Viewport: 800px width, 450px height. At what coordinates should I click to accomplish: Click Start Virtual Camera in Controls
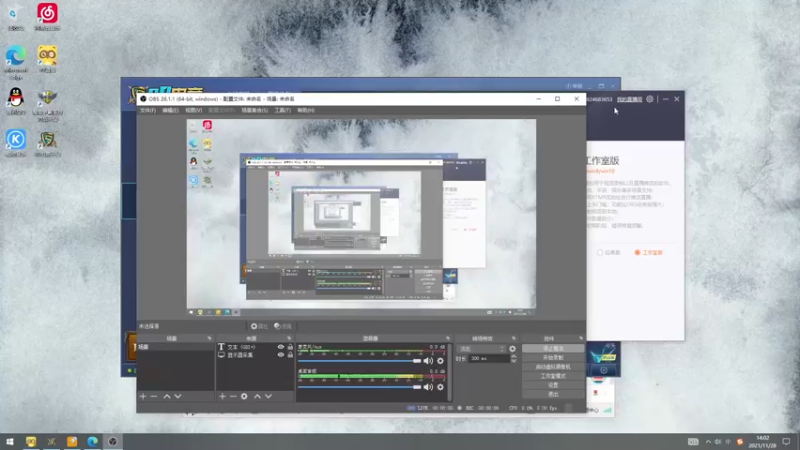pyautogui.click(x=553, y=367)
